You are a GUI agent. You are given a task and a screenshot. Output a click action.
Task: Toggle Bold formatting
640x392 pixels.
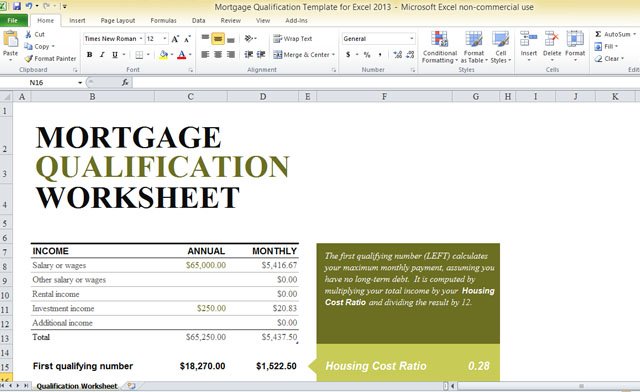click(90, 54)
